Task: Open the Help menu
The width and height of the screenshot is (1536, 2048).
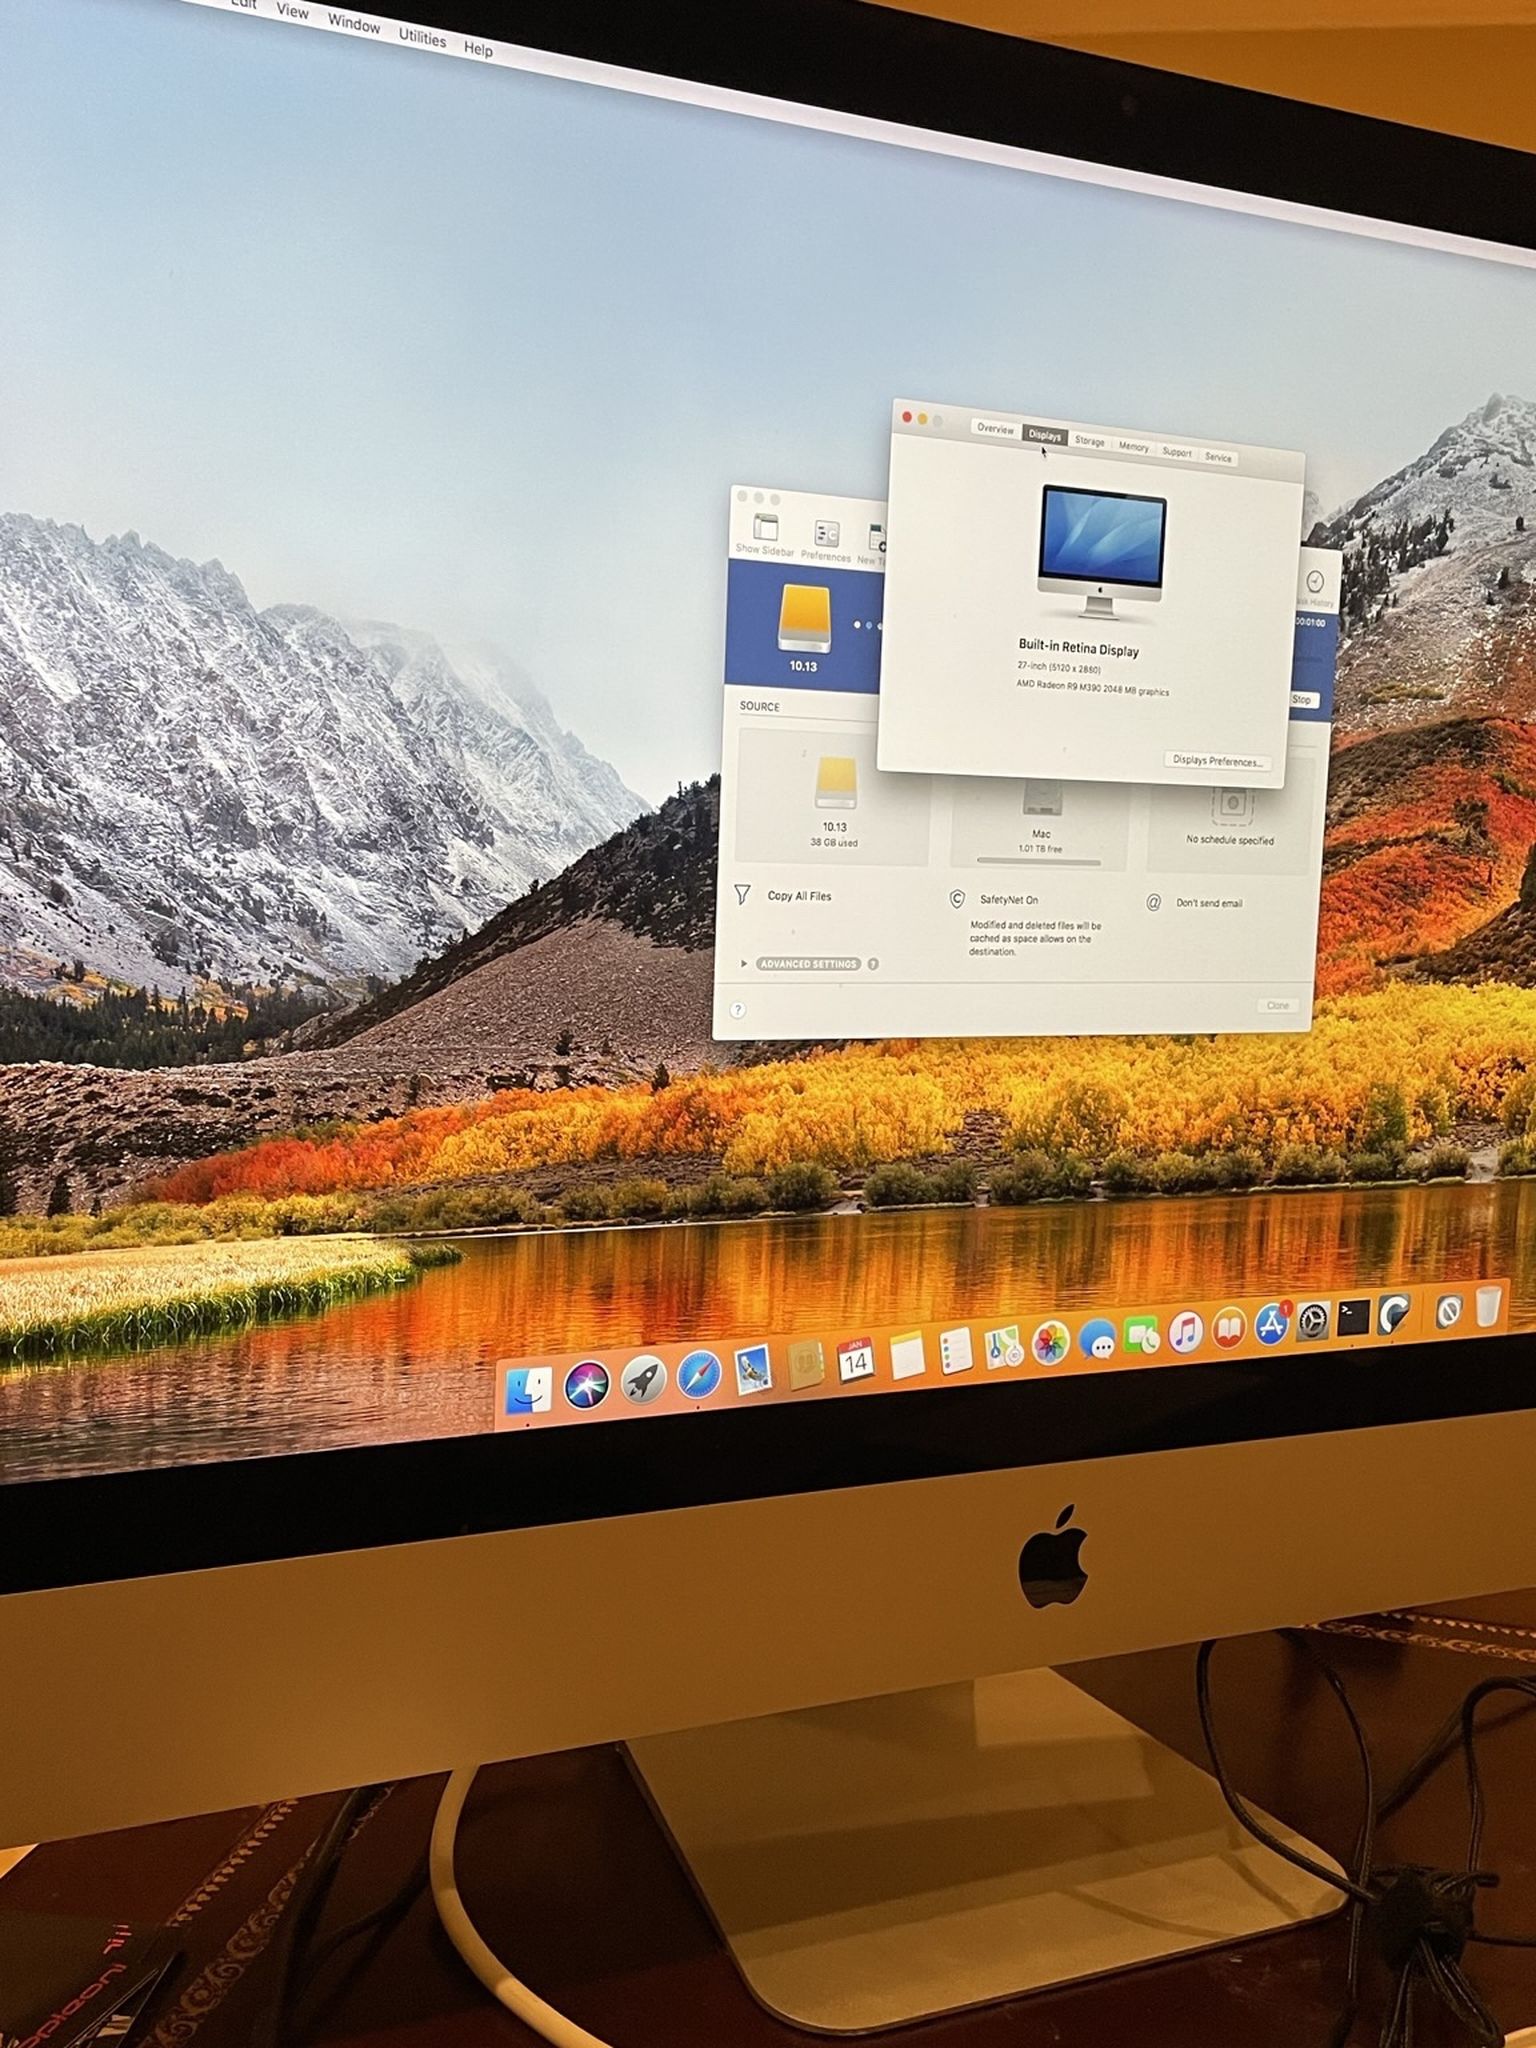Action: 478,48
